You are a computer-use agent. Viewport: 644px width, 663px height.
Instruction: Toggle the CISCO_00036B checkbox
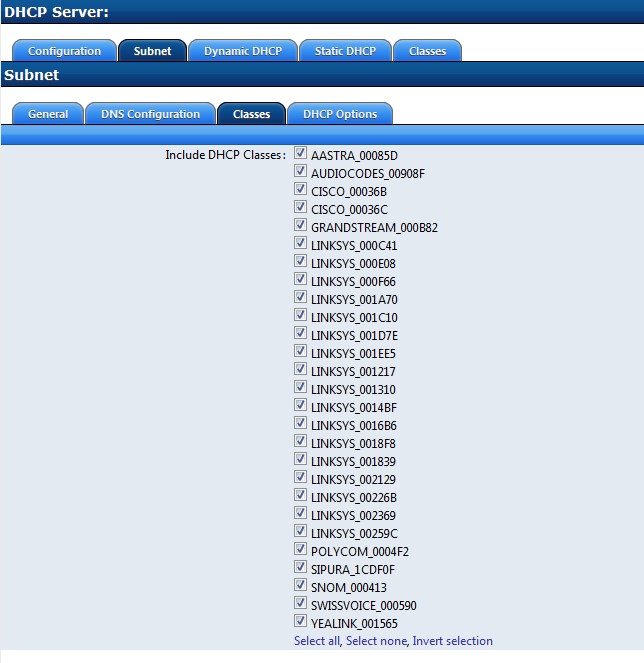[x=300, y=189]
